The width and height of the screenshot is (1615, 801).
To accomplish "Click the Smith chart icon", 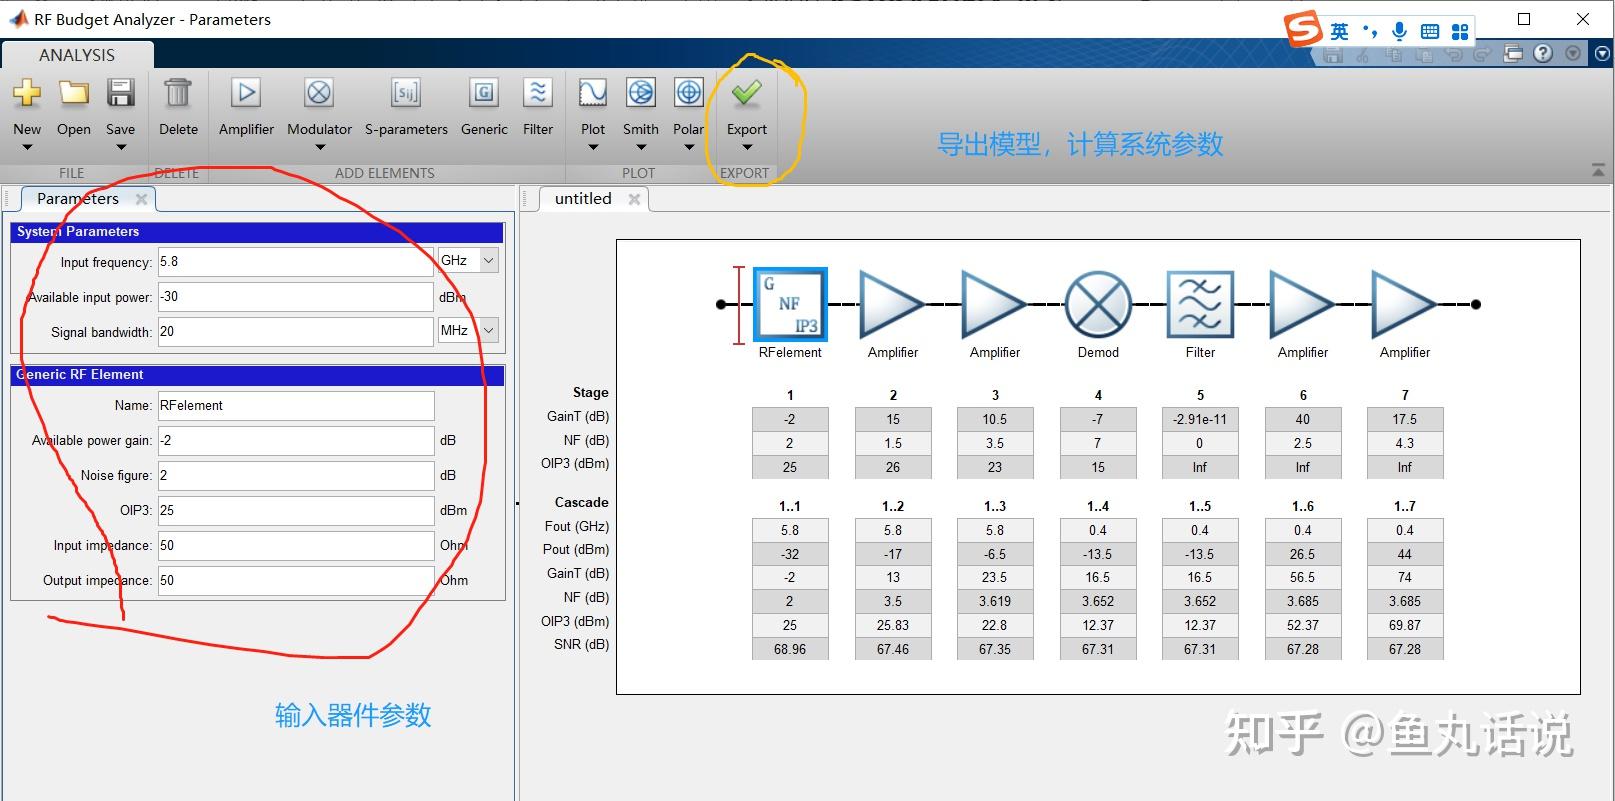I will click(641, 93).
